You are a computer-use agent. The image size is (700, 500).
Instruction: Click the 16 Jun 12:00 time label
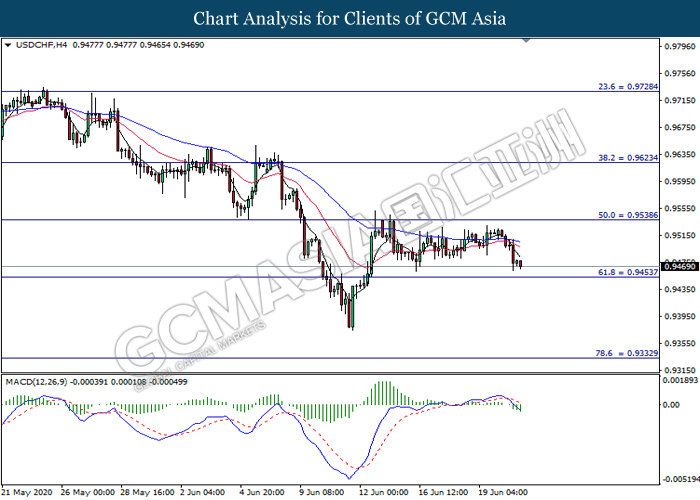[443, 492]
